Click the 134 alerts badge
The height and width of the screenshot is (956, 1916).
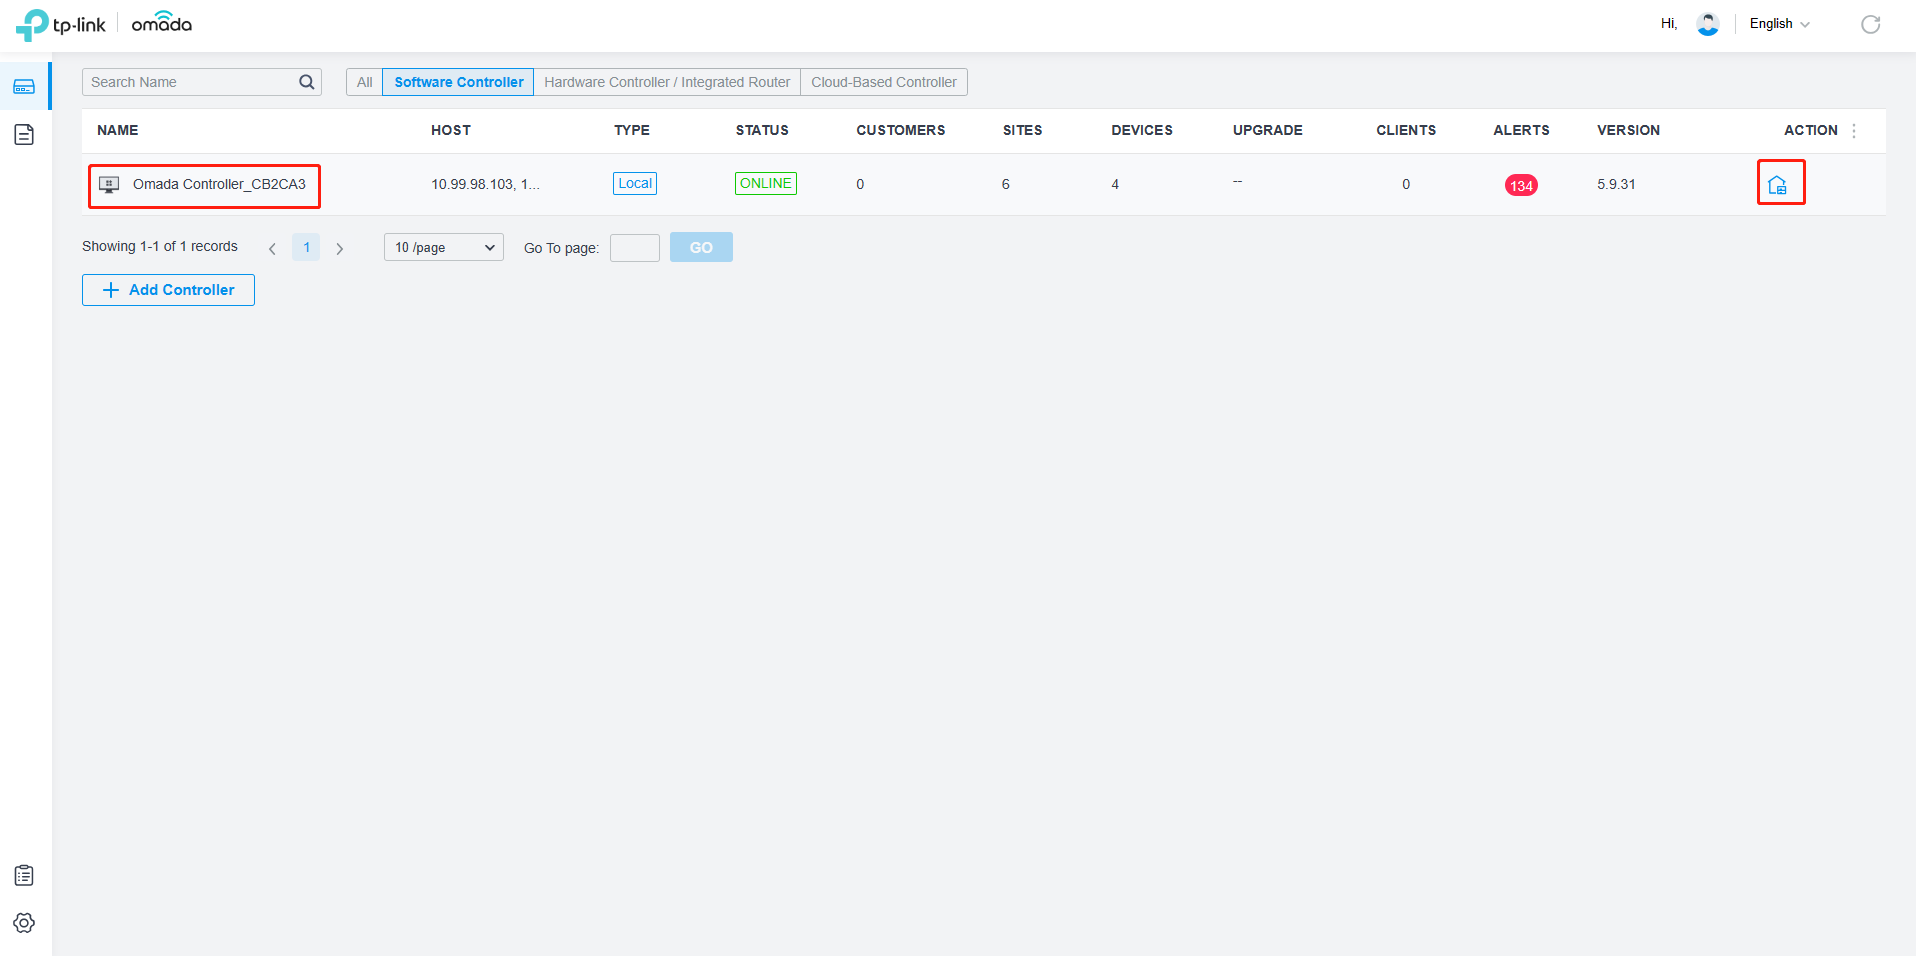click(x=1521, y=185)
